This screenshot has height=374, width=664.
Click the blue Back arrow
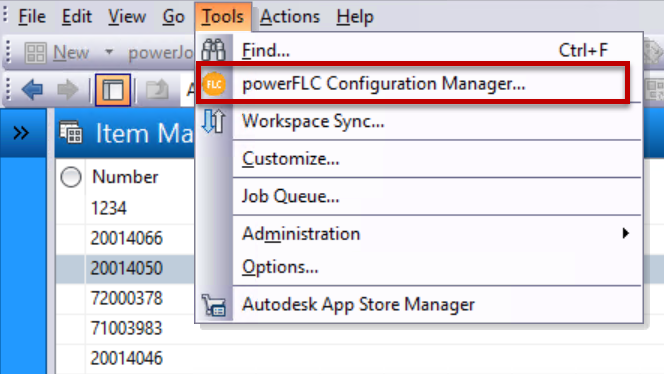point(32,89)
